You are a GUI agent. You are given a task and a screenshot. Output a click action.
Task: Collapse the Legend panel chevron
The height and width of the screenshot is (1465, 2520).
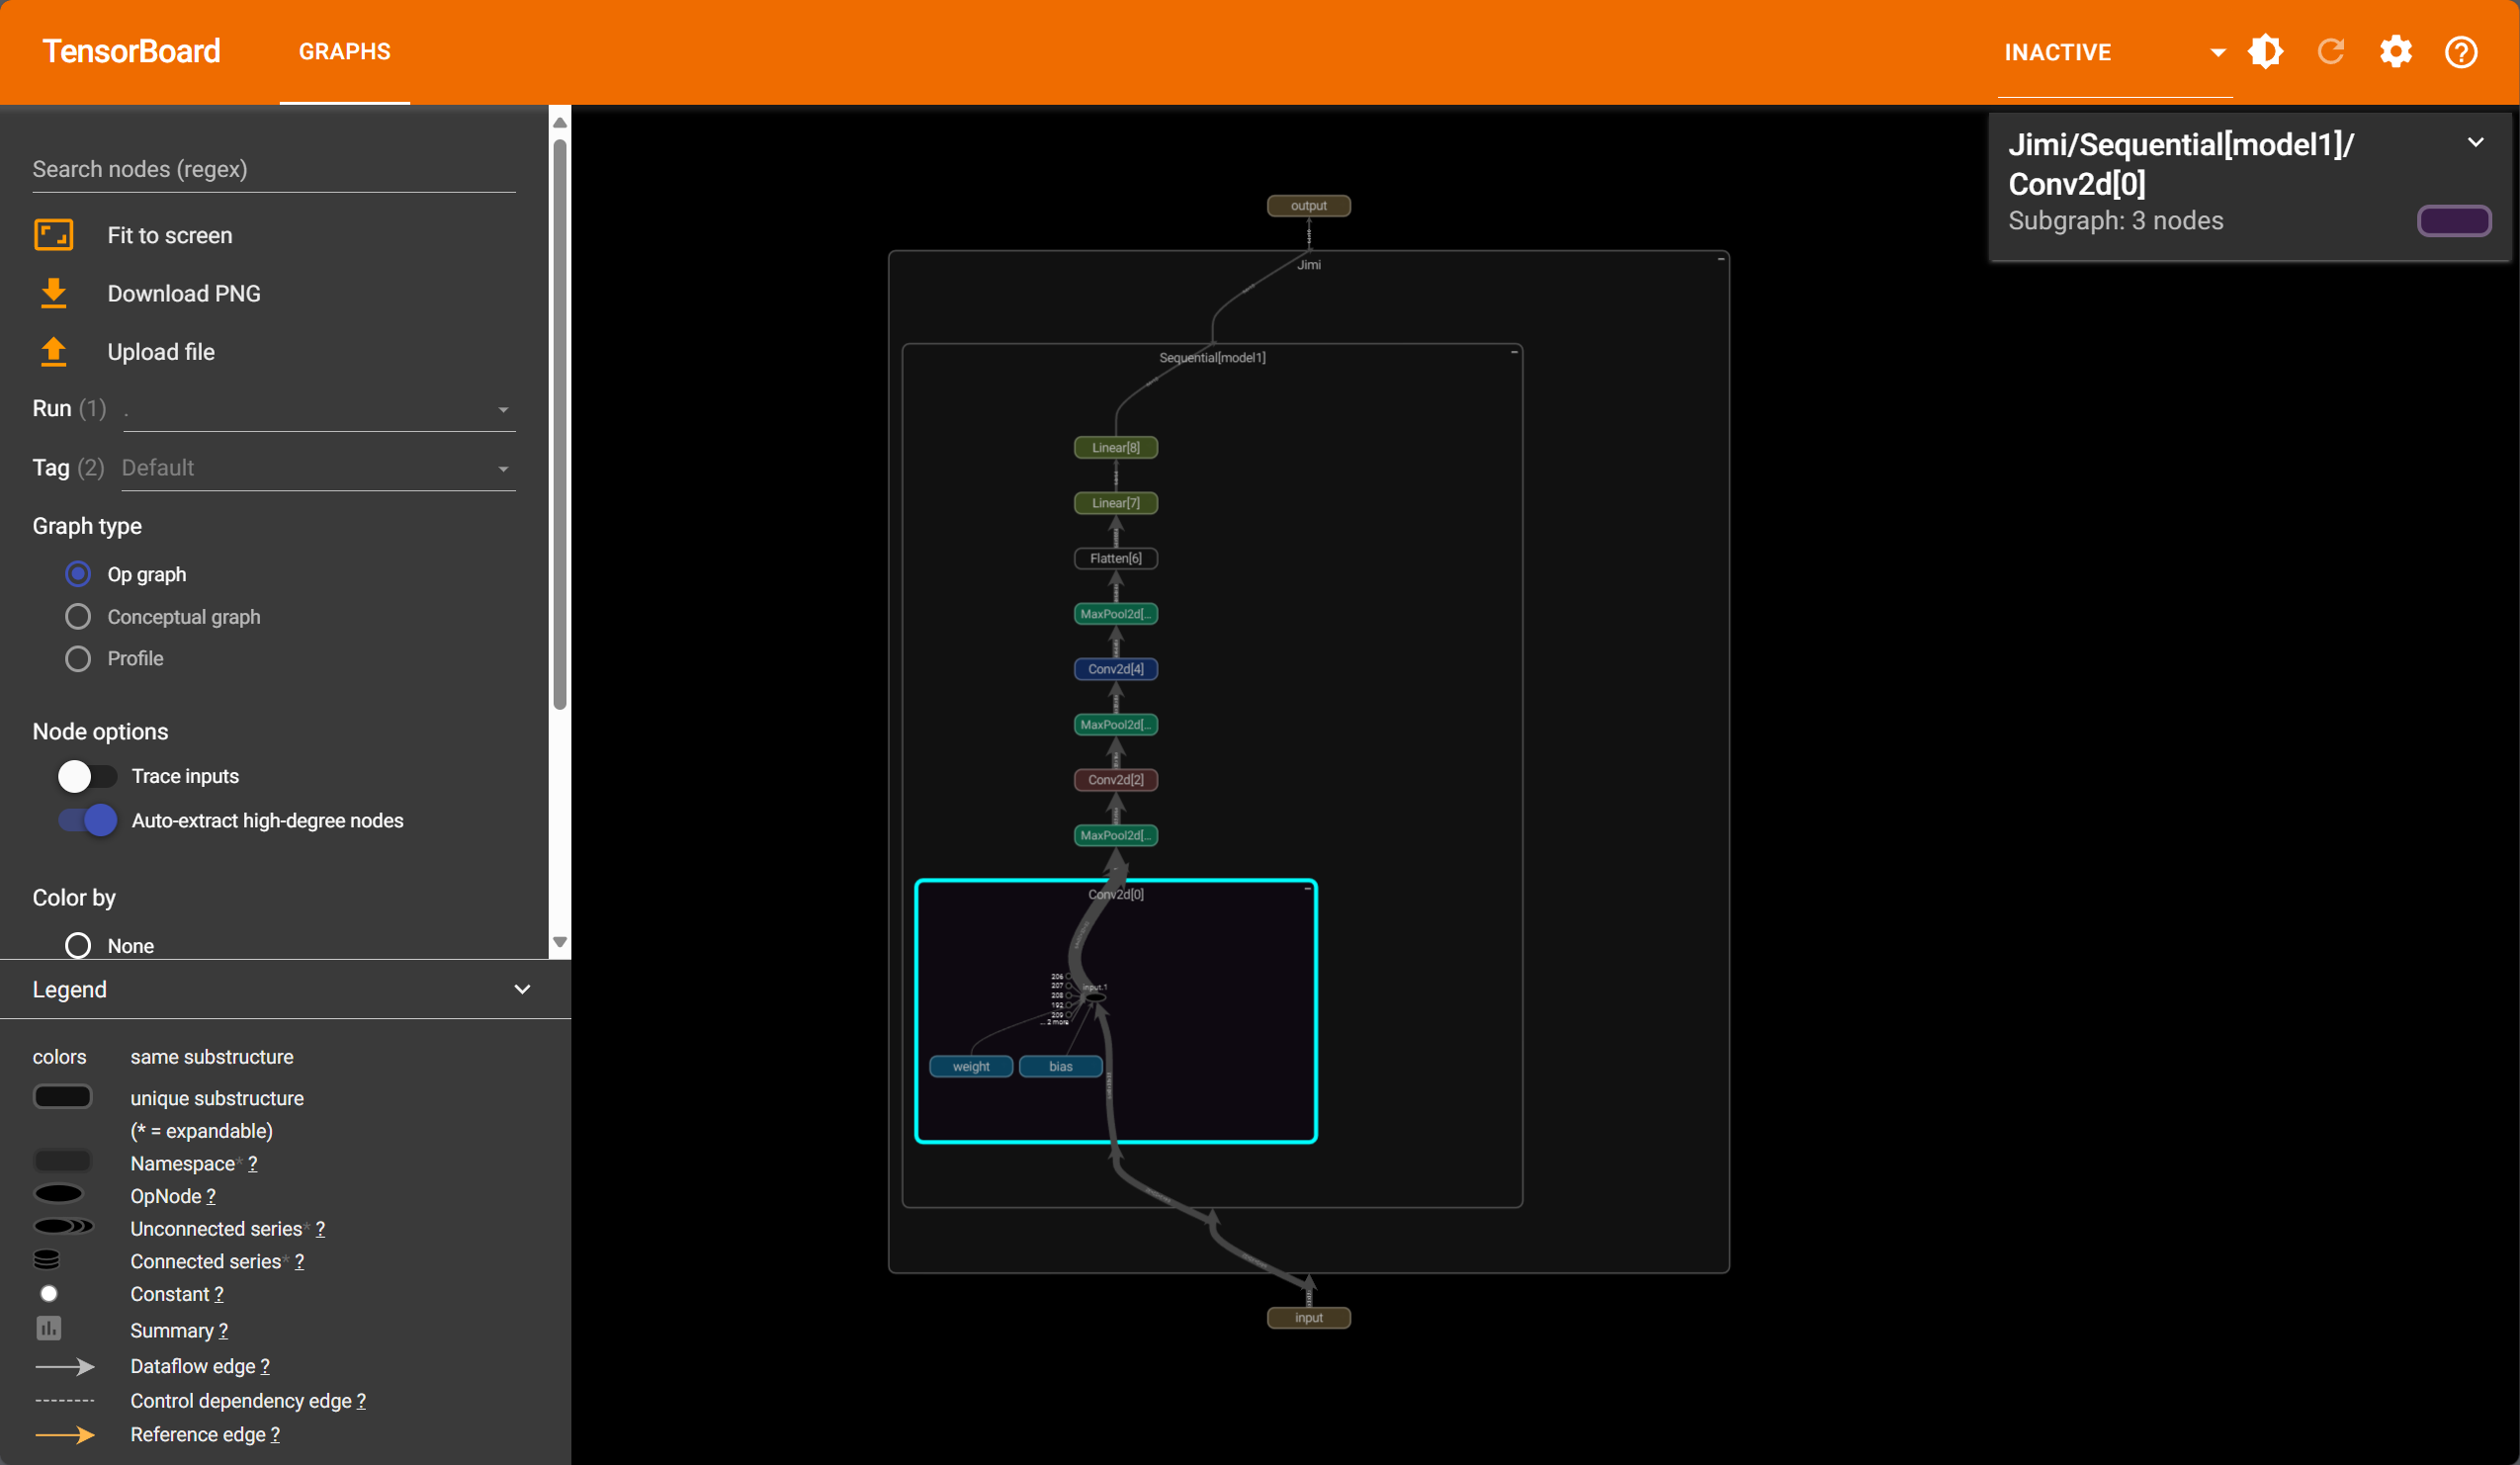pyautogui.click(x=522, y=990)
